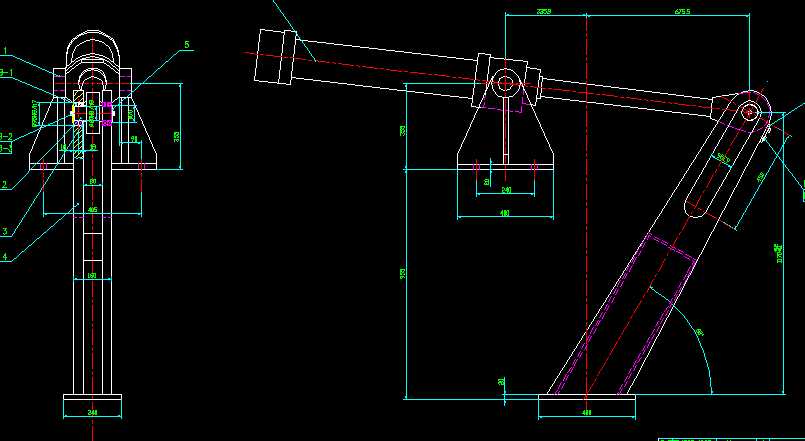Pick the part callout number 3

coord(5,232)
